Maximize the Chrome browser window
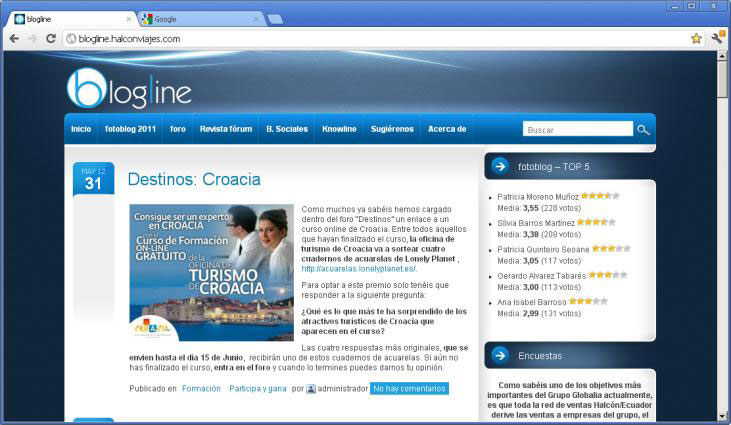The height and width of the screenshot is (425, 731). [x=692, y=6]
